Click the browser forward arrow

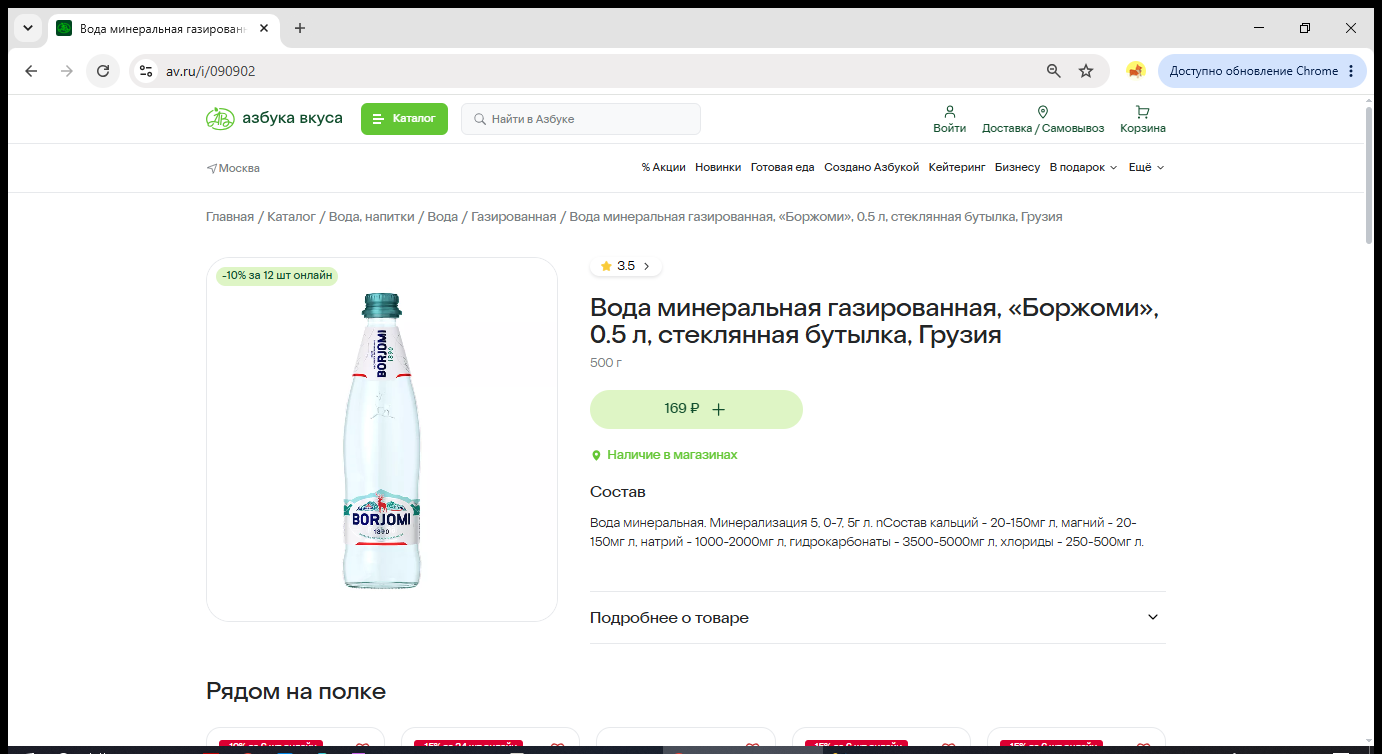click(67, 71)
